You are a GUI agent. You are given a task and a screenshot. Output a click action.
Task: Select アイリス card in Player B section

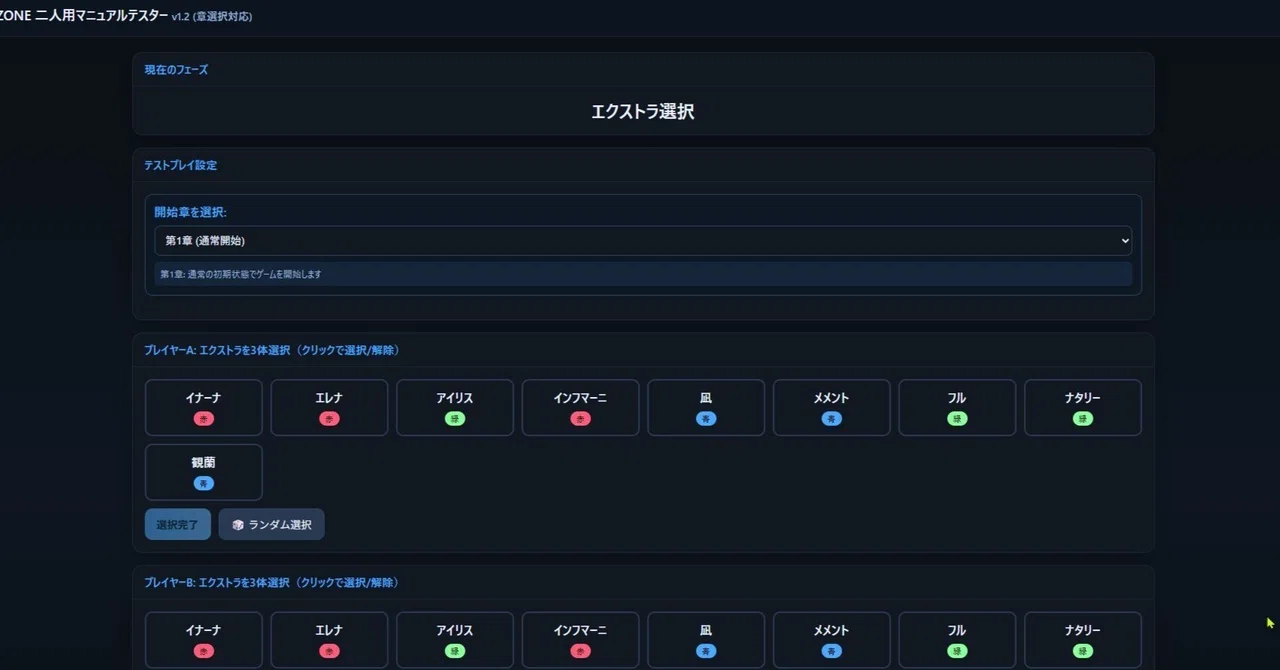click(x=455, y=640)
